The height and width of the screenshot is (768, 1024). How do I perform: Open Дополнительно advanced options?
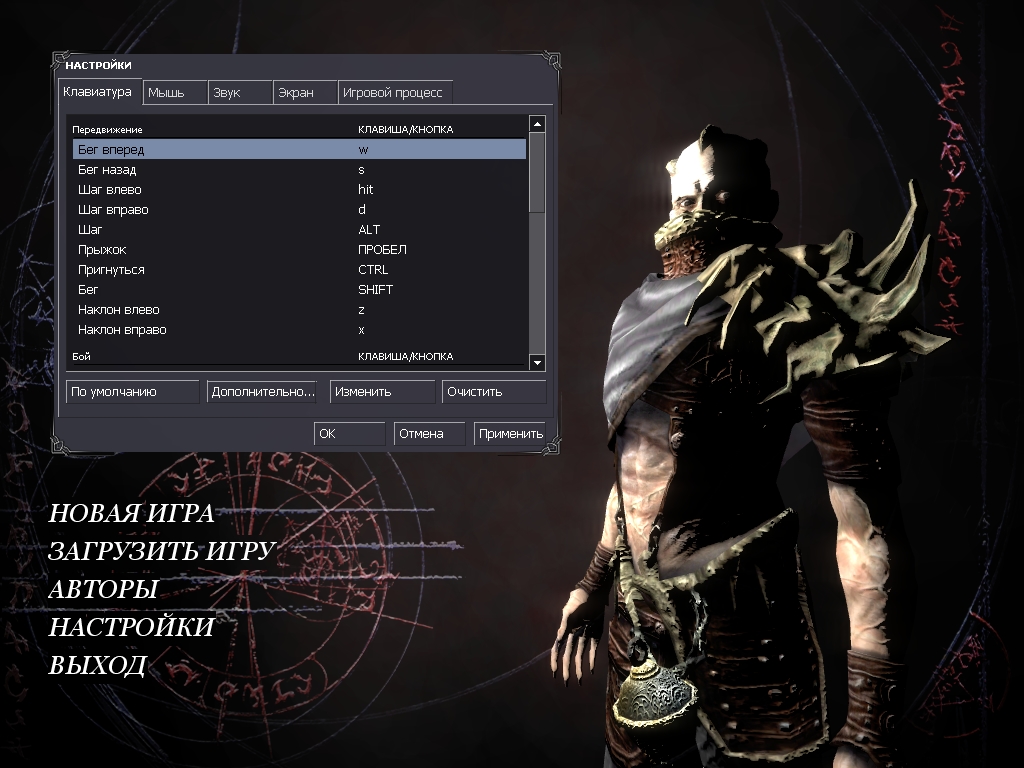[262, 392]
